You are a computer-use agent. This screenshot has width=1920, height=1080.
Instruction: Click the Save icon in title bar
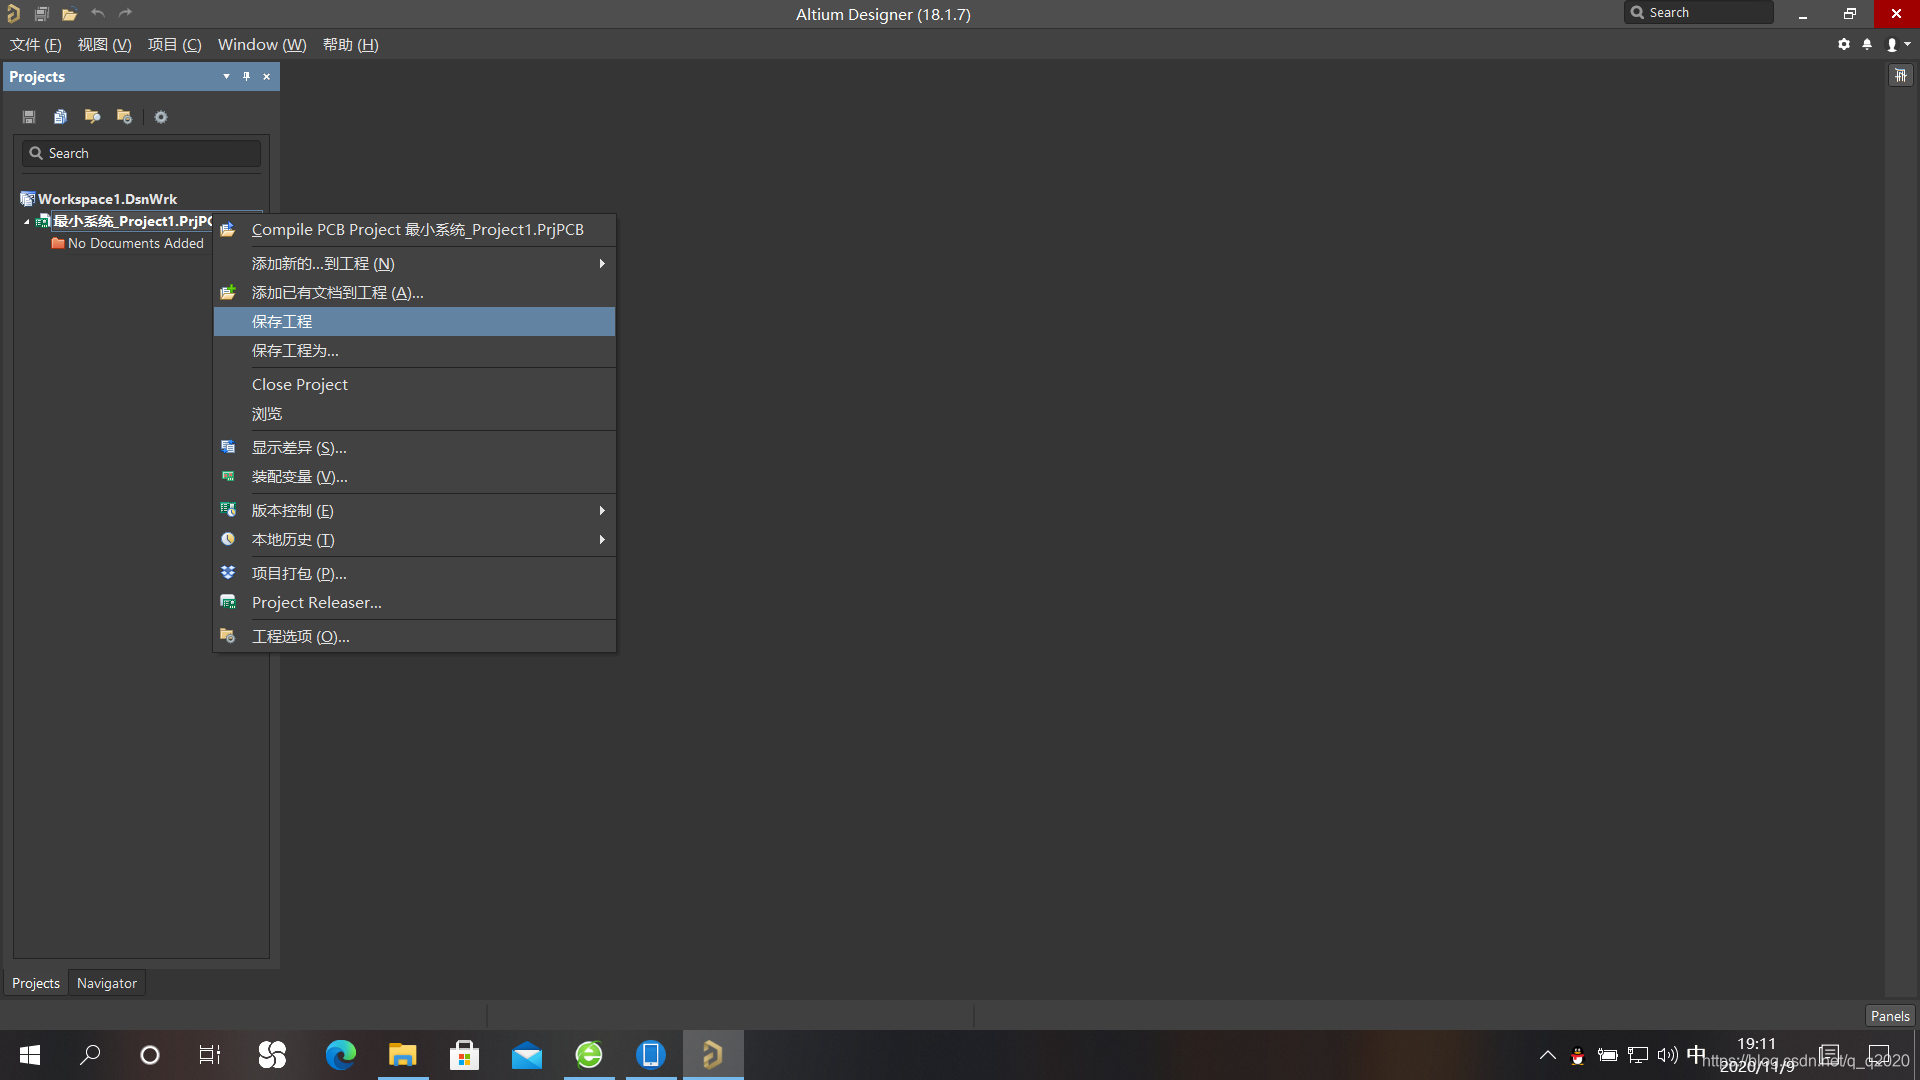(x=41, y=14)
